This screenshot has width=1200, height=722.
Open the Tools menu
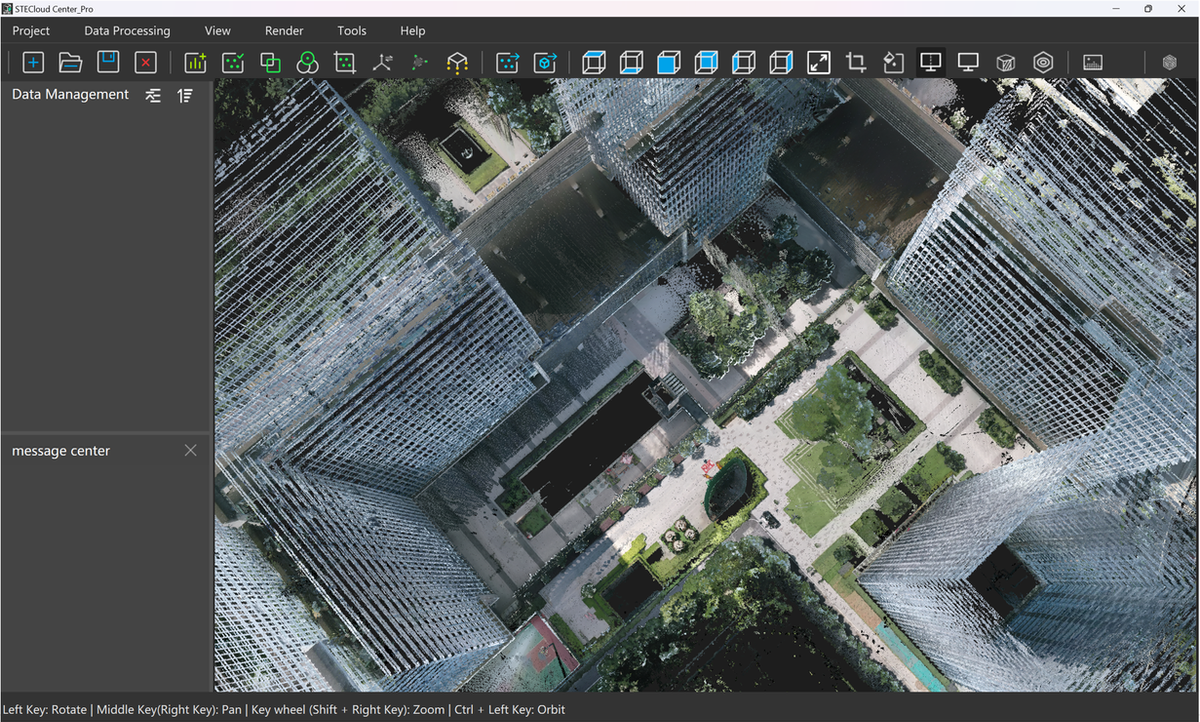[352, 31]
